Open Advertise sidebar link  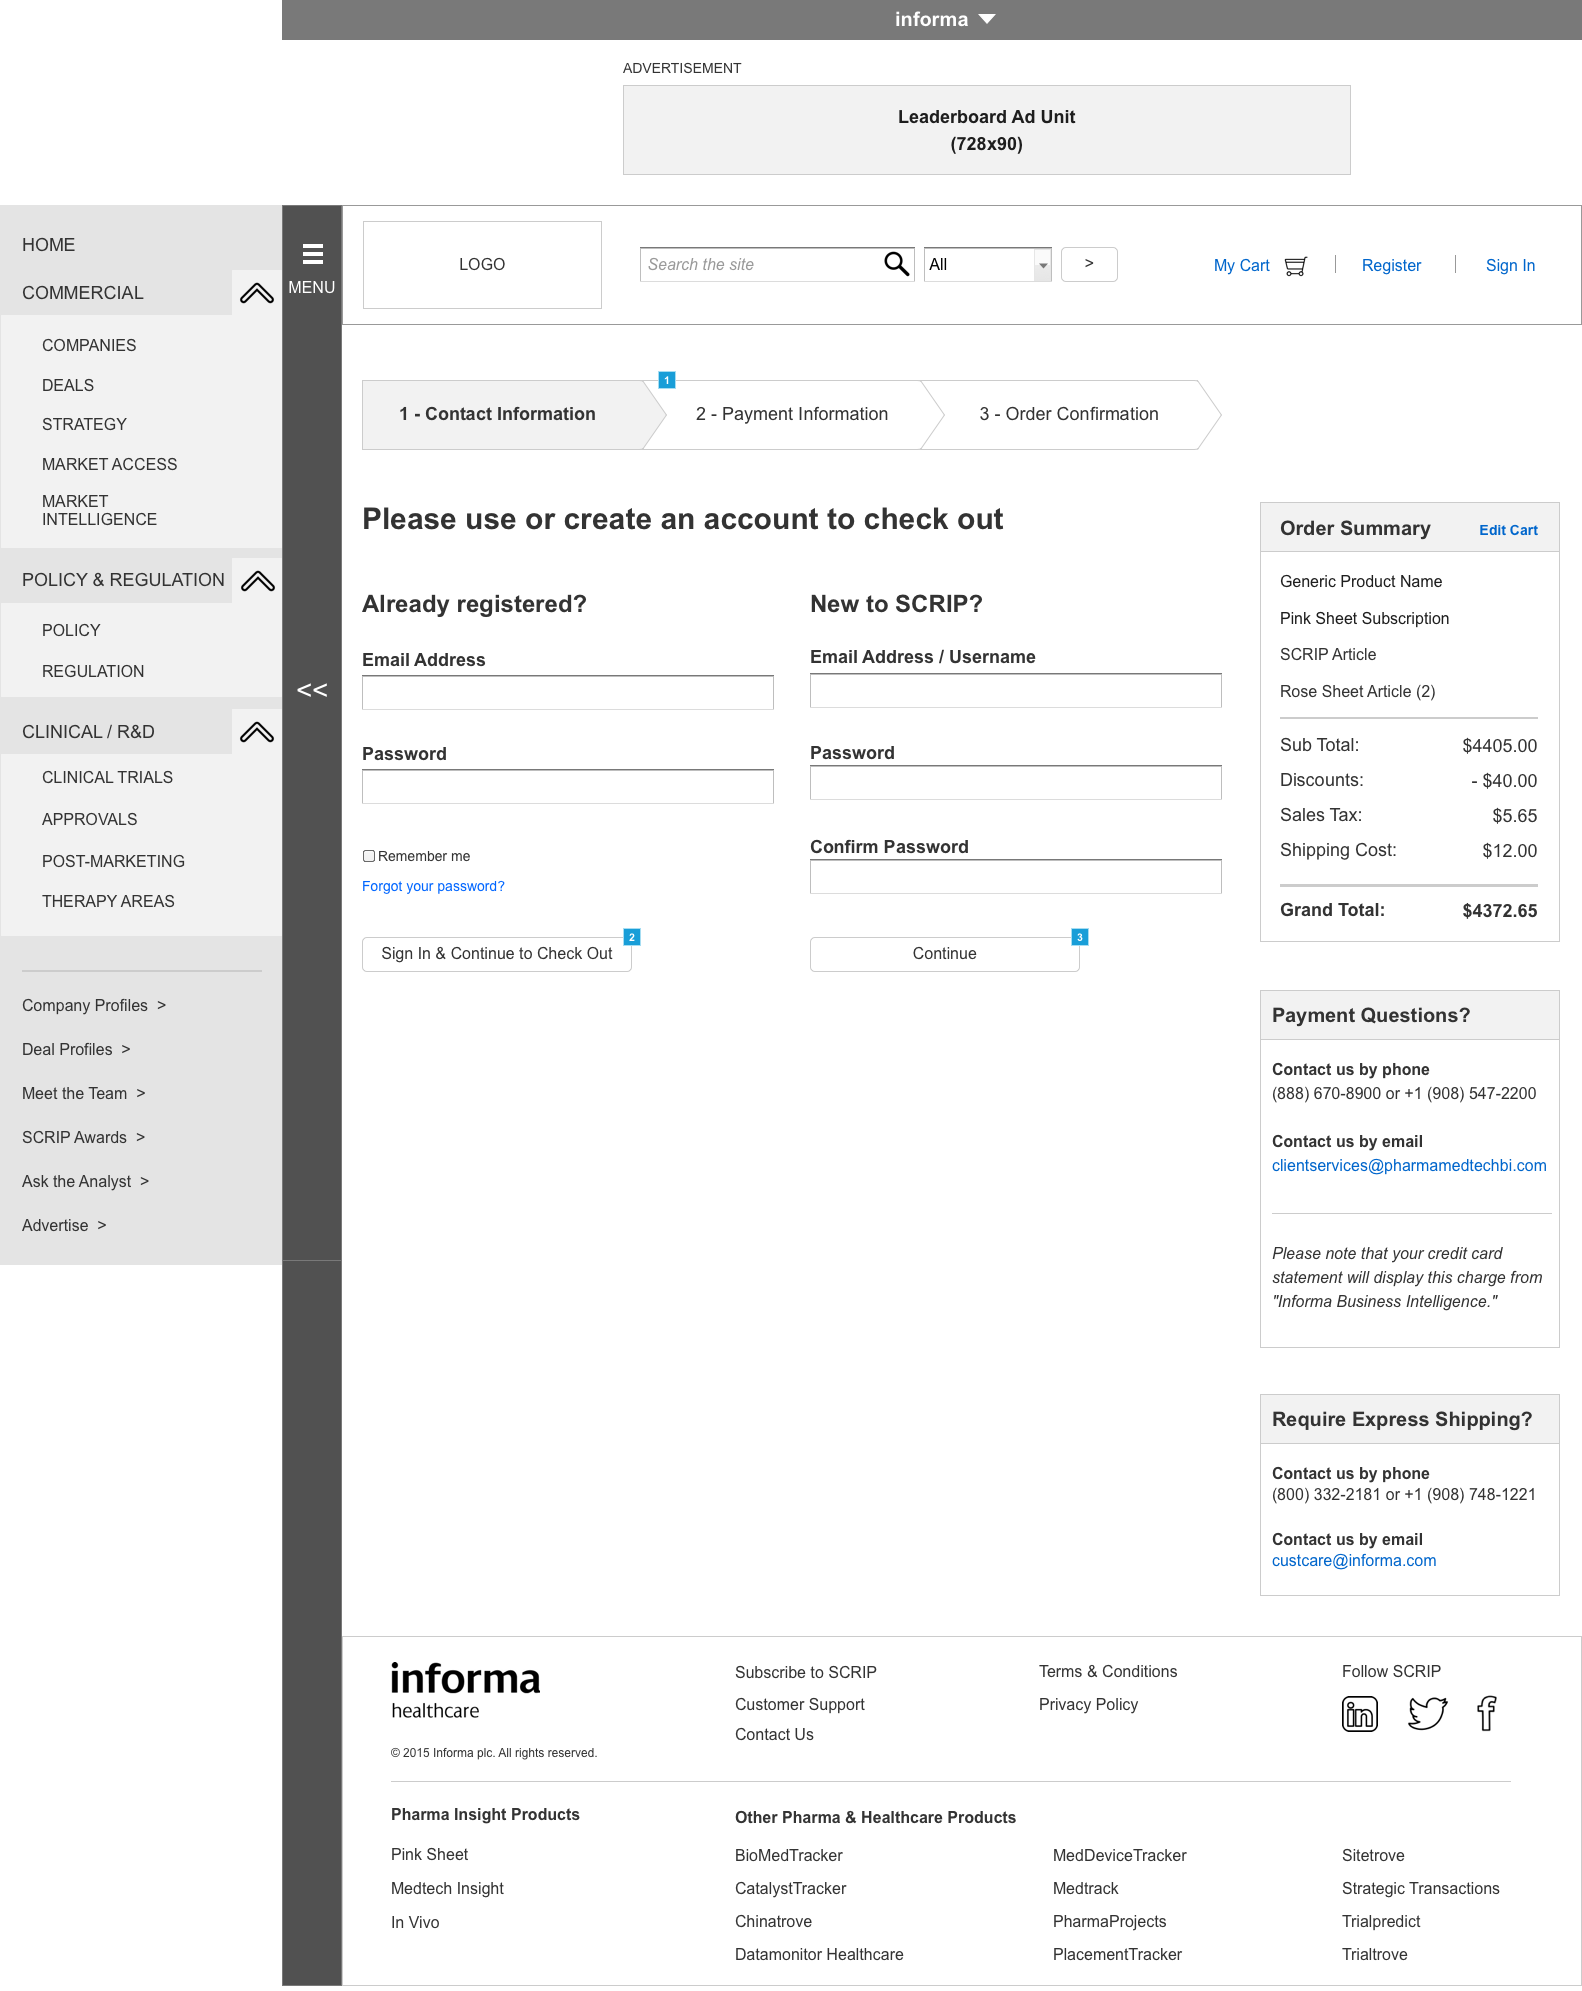(64, 1225)
